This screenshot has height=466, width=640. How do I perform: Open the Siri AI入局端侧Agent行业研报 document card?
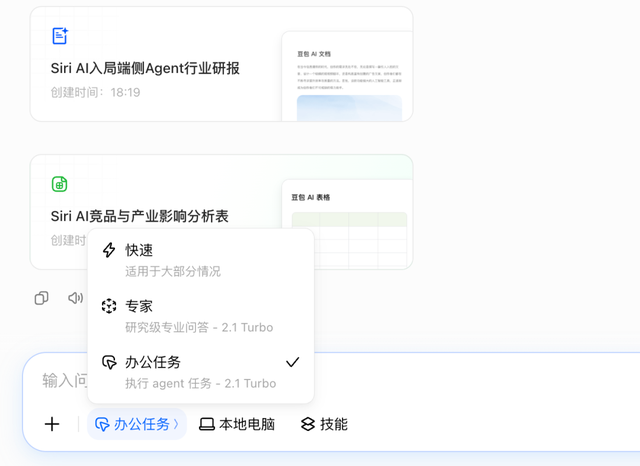coord(221,64)
